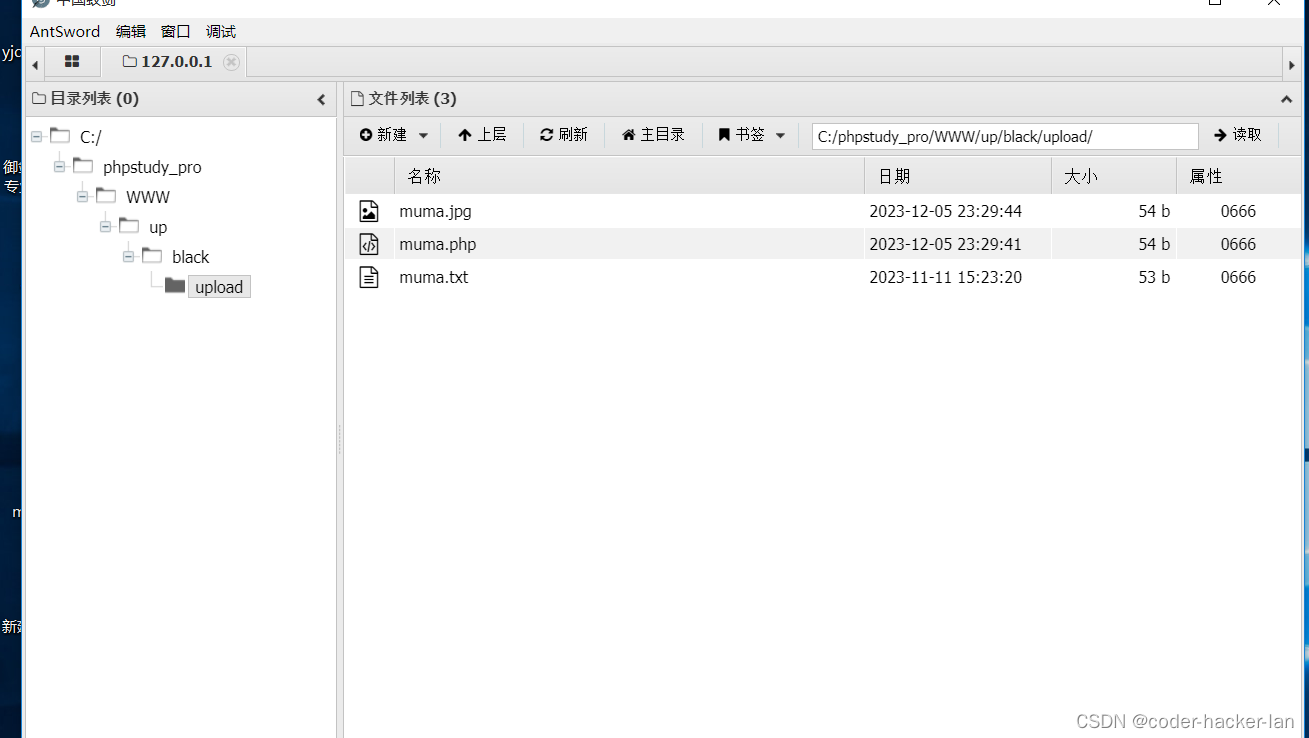Click the WWW folder icon in tree
Screen dimensions: 1309x738
point(106,196)
